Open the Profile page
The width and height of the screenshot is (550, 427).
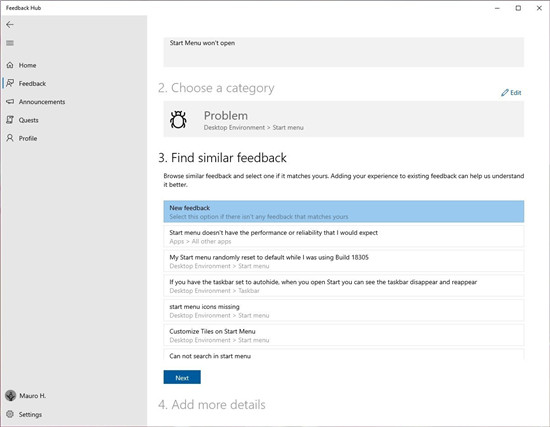(28, 138)
